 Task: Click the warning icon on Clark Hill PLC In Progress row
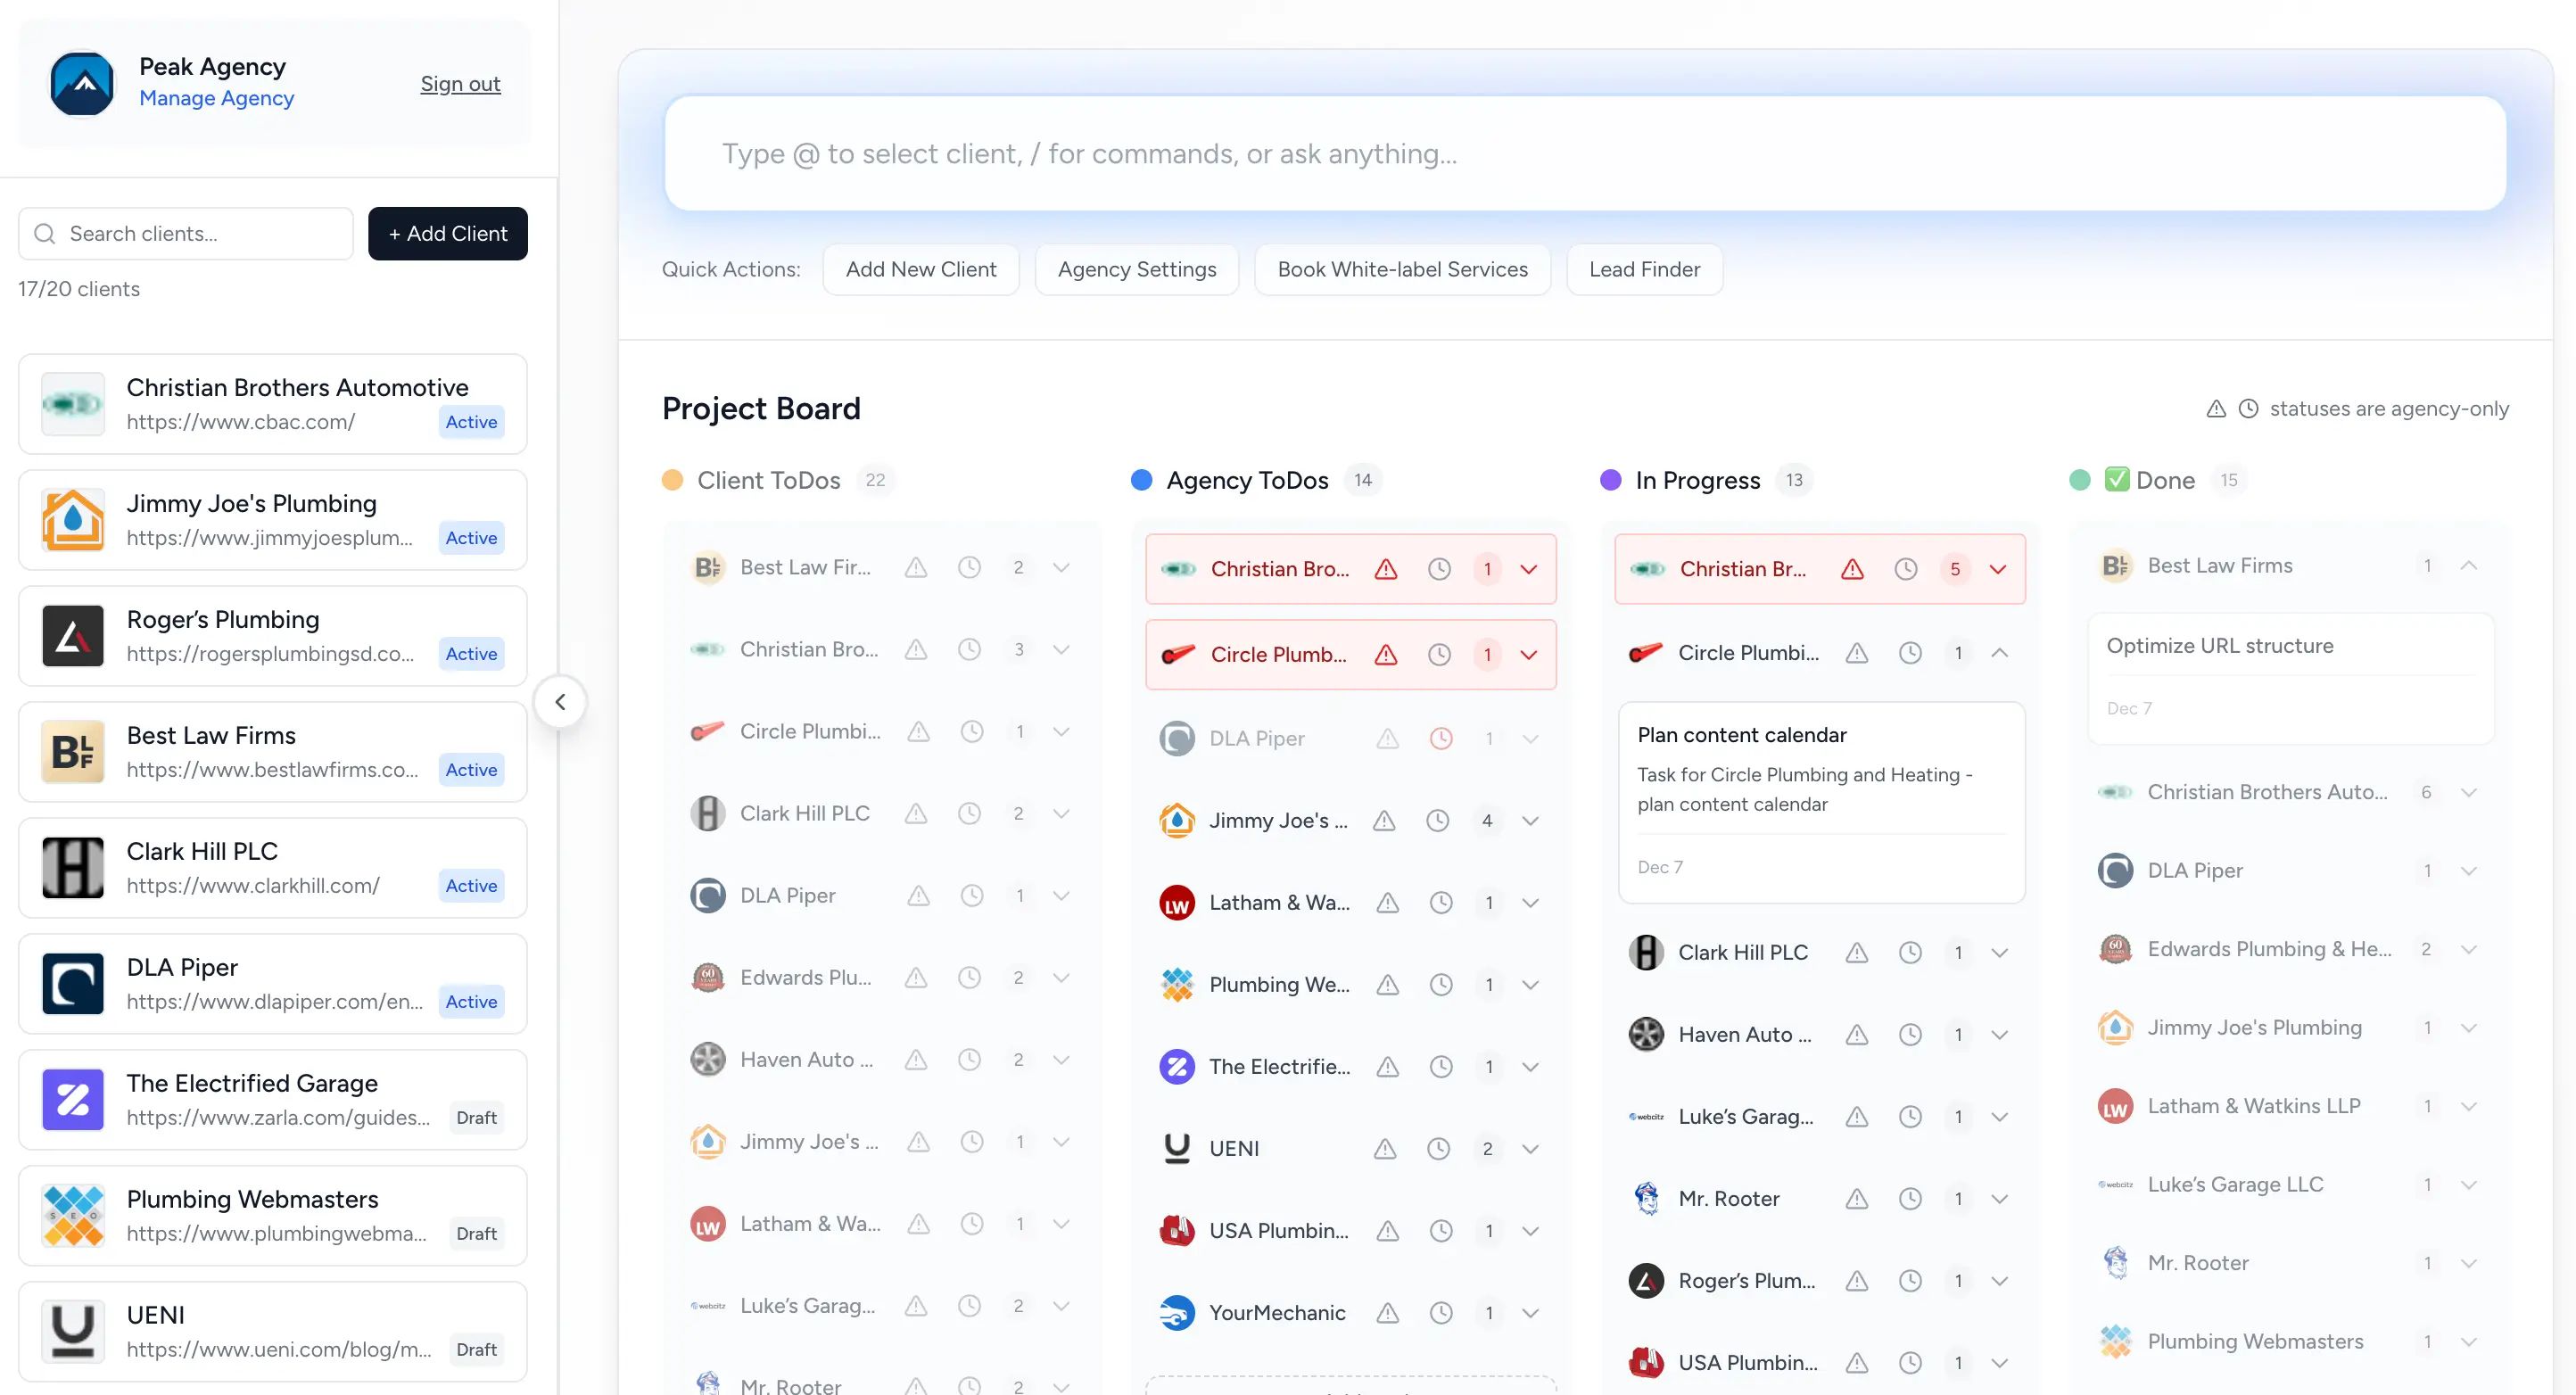pos(1857,953)
